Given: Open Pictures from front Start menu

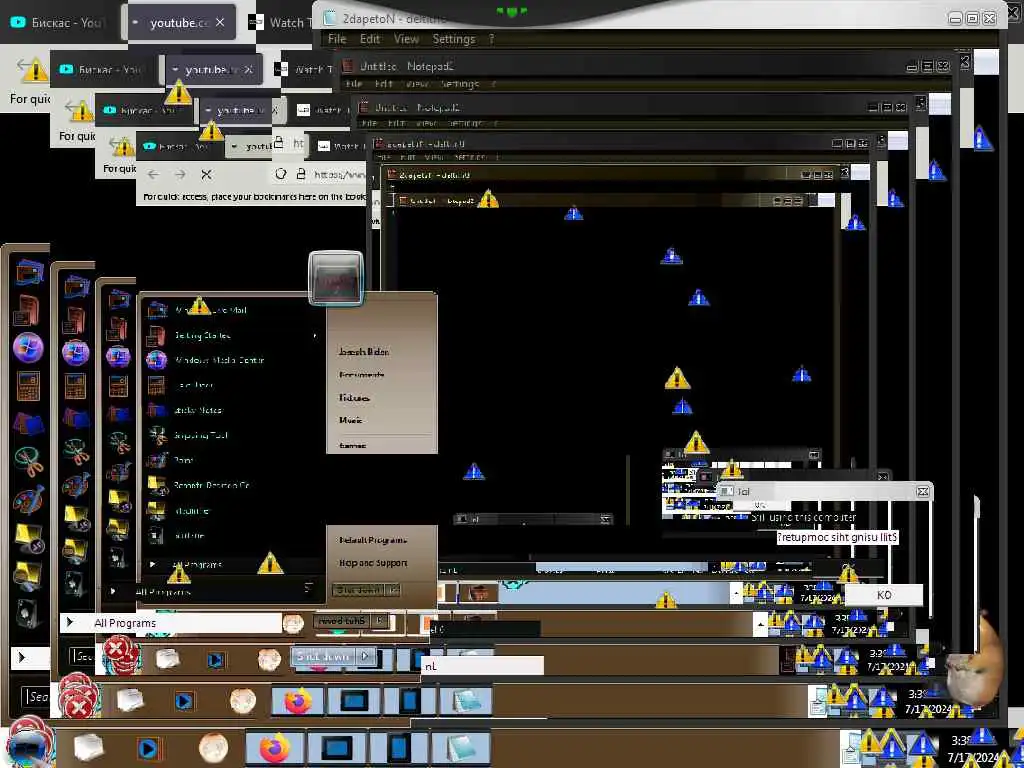Looking at the screenshot, I should [355, 398].
